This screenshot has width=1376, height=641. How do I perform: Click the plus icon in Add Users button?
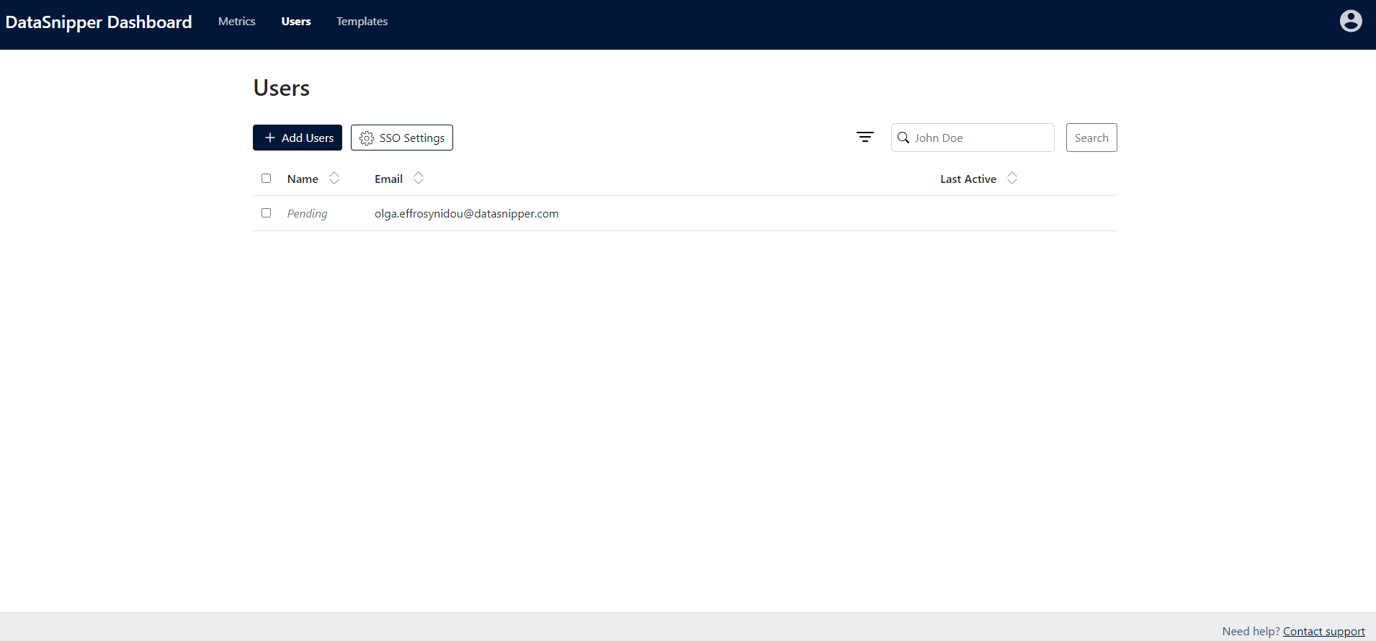point(268,137)
